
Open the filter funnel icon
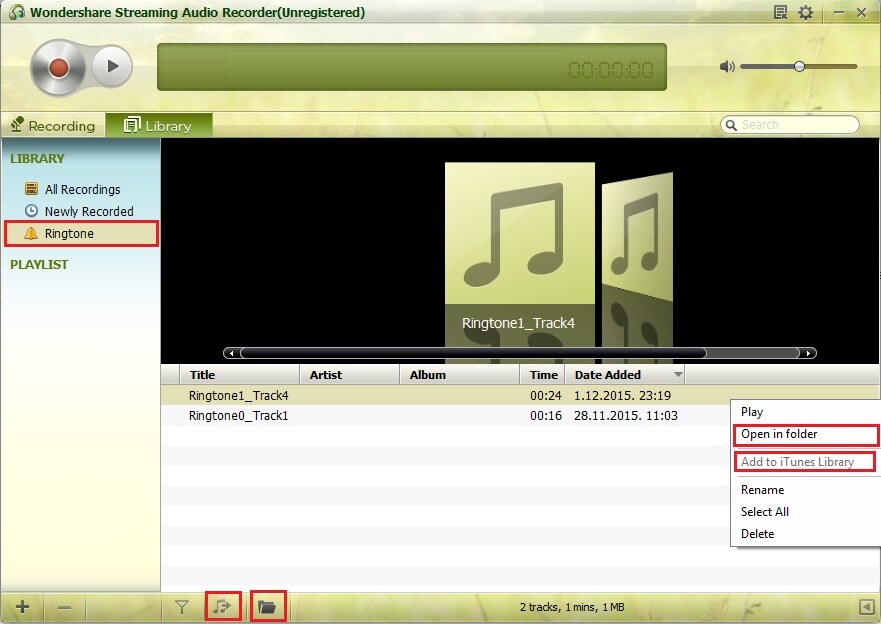(181, 607)
